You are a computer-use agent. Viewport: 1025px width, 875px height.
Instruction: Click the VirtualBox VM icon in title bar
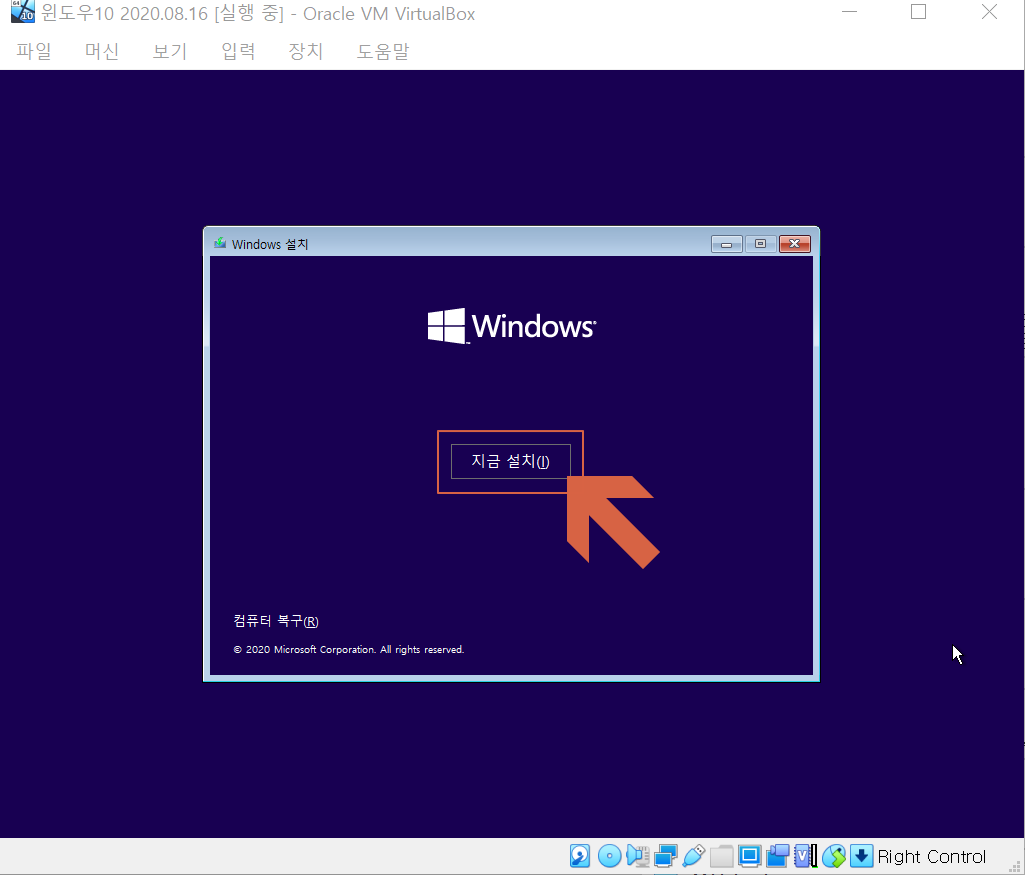pyautogui.click(x=23, y=12)
